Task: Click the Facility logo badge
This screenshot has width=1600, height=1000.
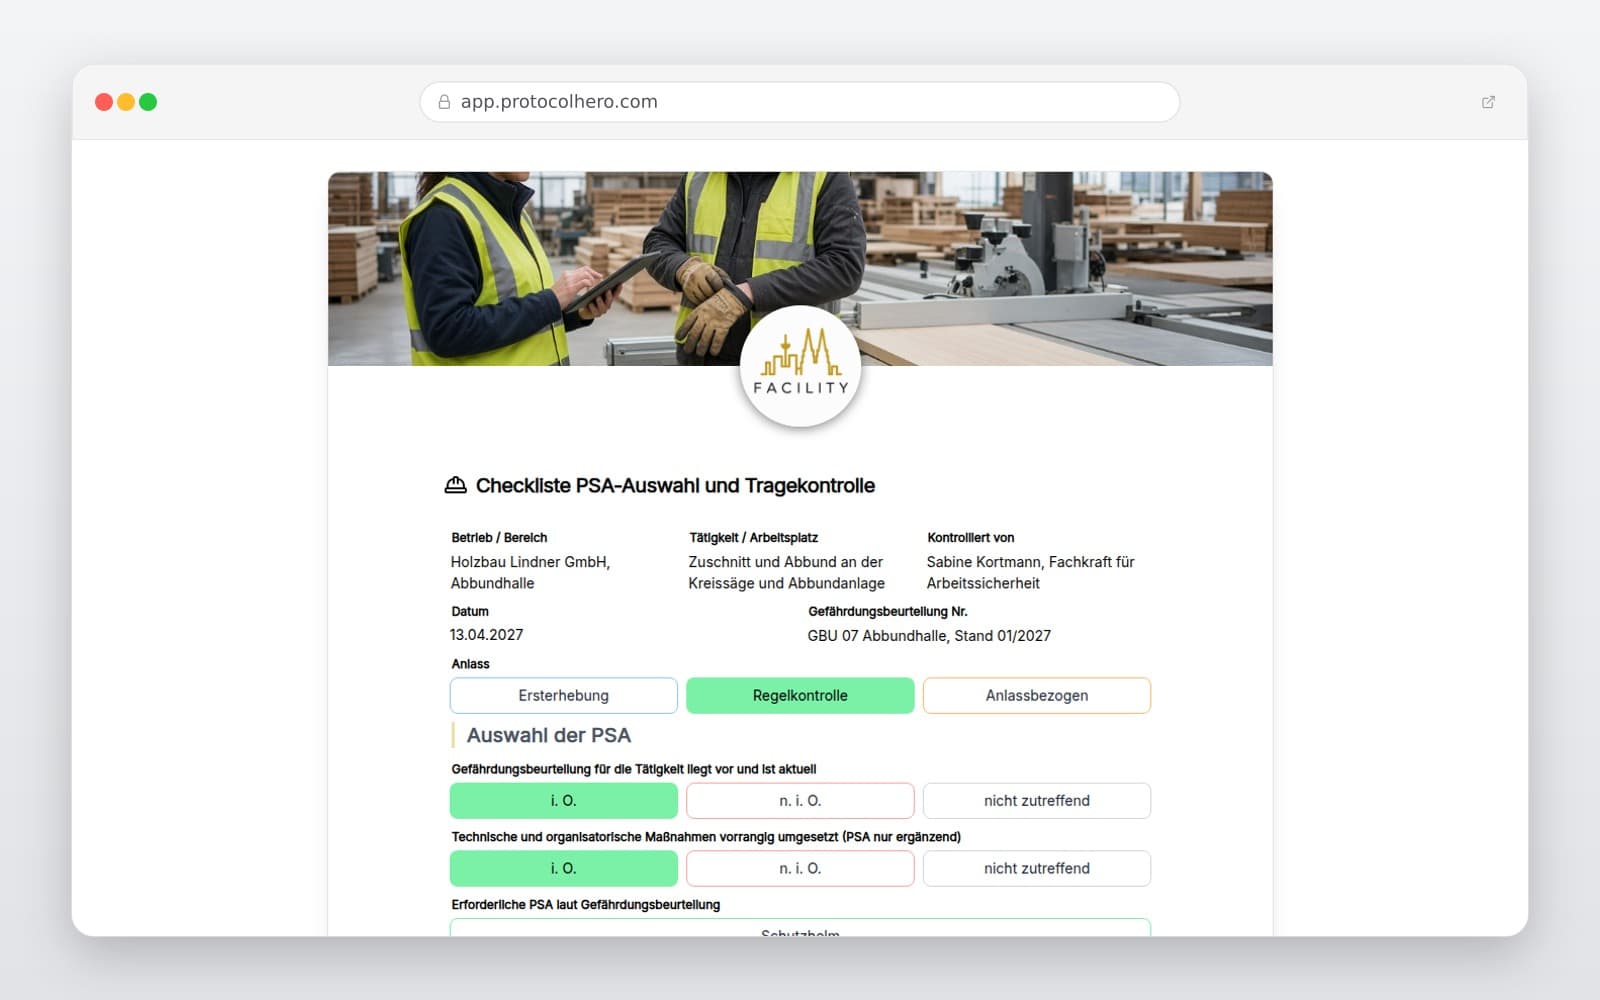Action: [800, 367]
